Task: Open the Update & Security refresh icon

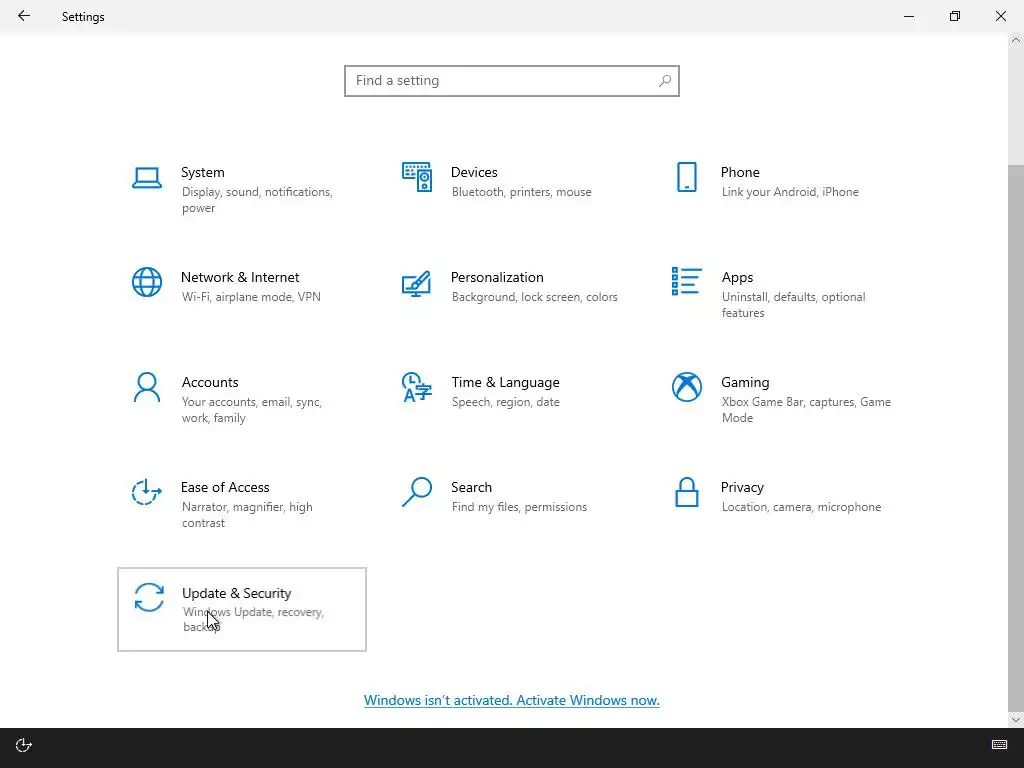Action: point(149,598)
